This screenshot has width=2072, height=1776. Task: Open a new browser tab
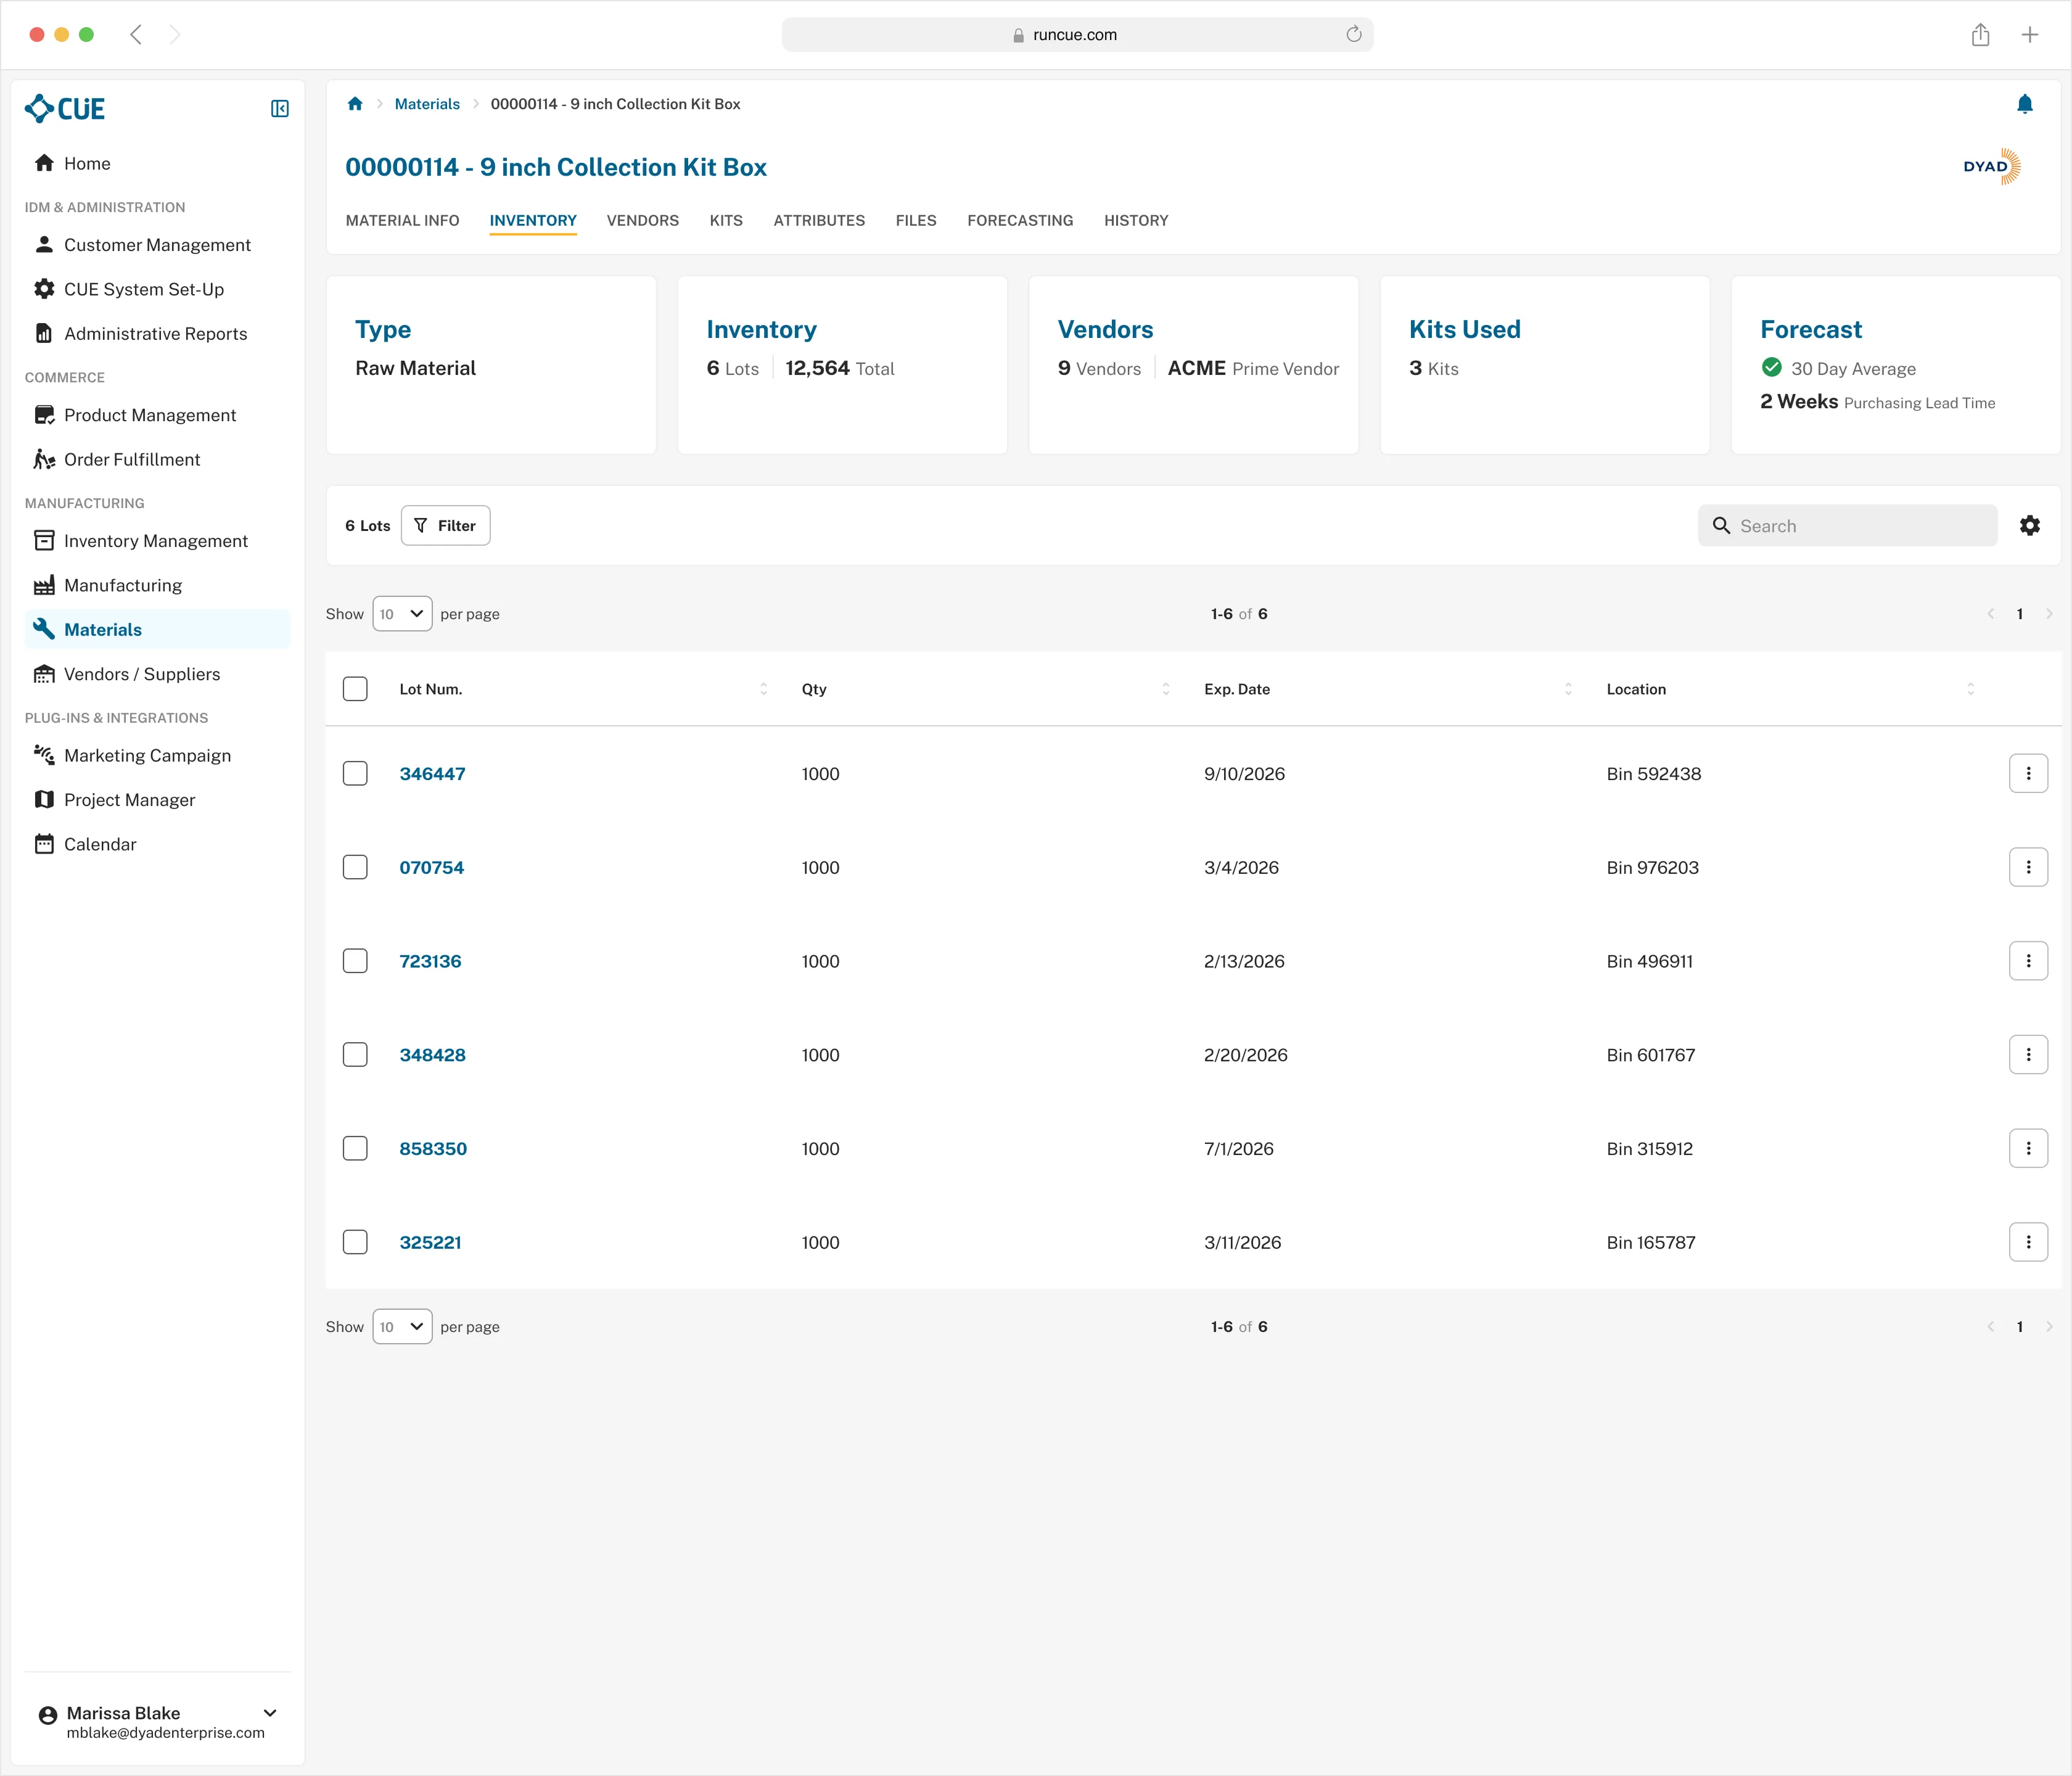pyautogui.click(x=2029, y=35)
